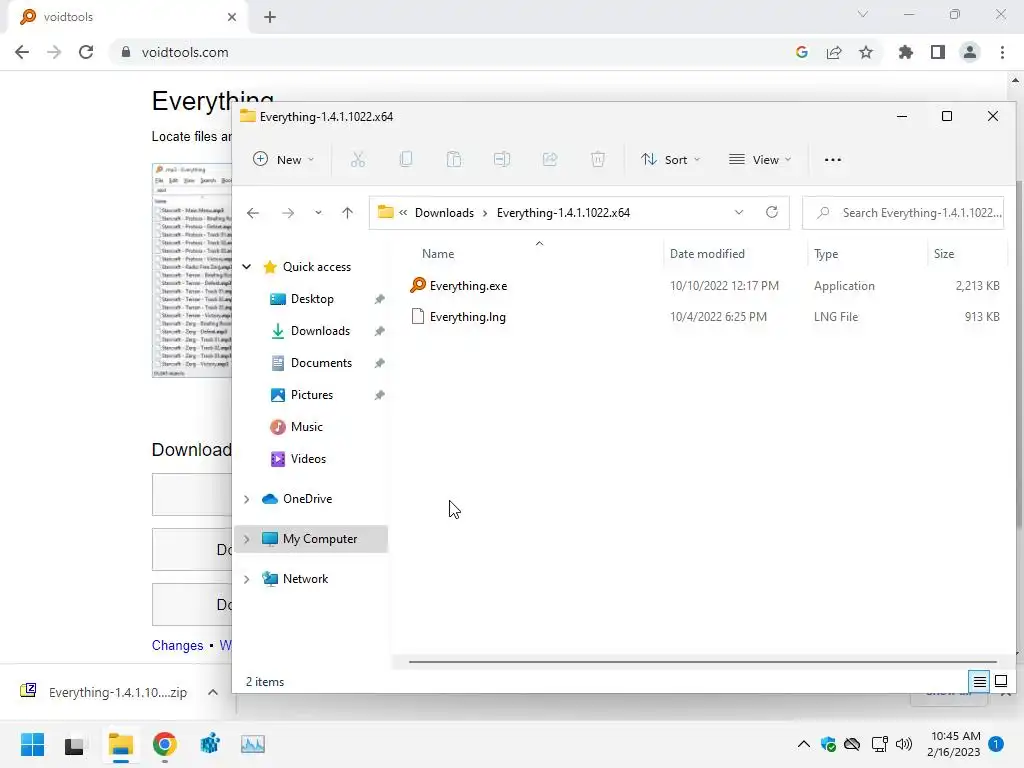Show hidden system tray icons
Image resolution: width=1024 pixels, height=768 pixels.
click(804, 744)
